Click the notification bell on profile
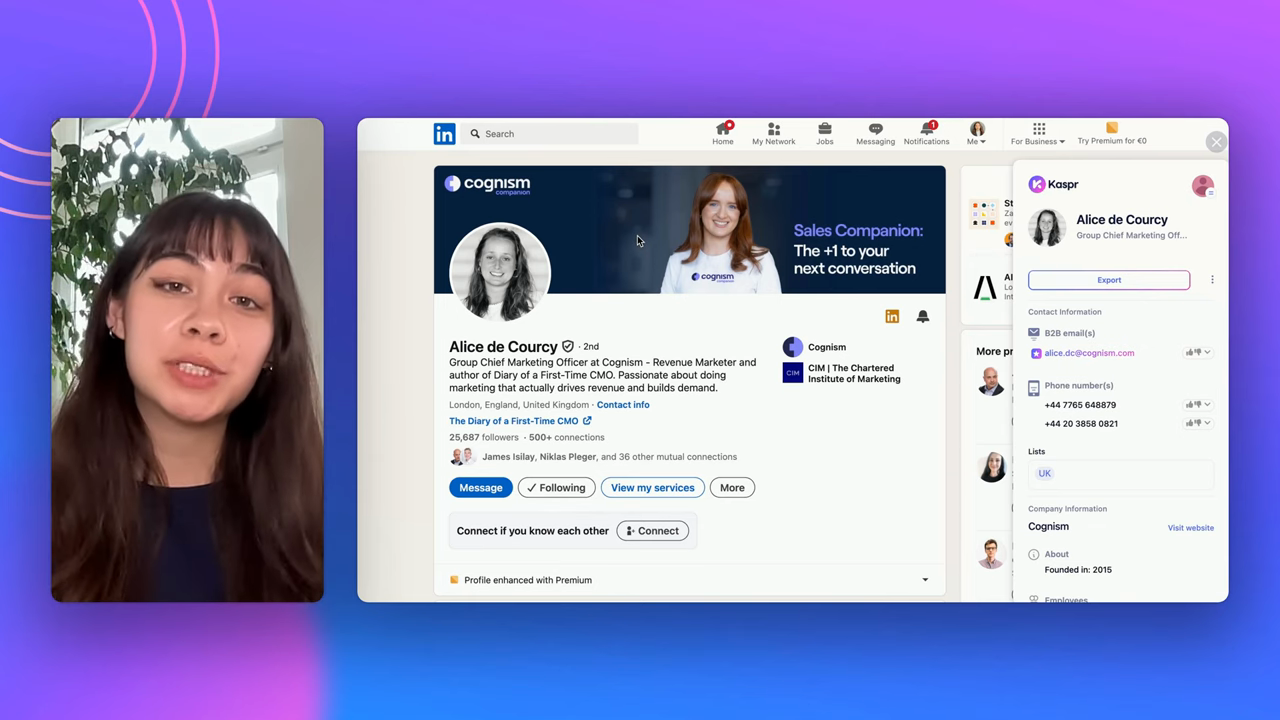This screenshot has width=1280, height=720. (923, 316)
